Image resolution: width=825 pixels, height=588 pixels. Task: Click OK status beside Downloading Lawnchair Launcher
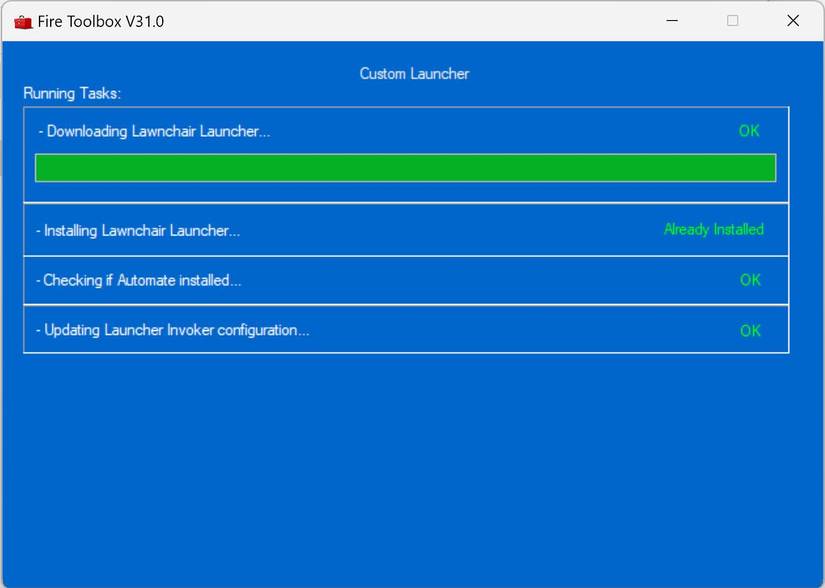coord(749,131)
